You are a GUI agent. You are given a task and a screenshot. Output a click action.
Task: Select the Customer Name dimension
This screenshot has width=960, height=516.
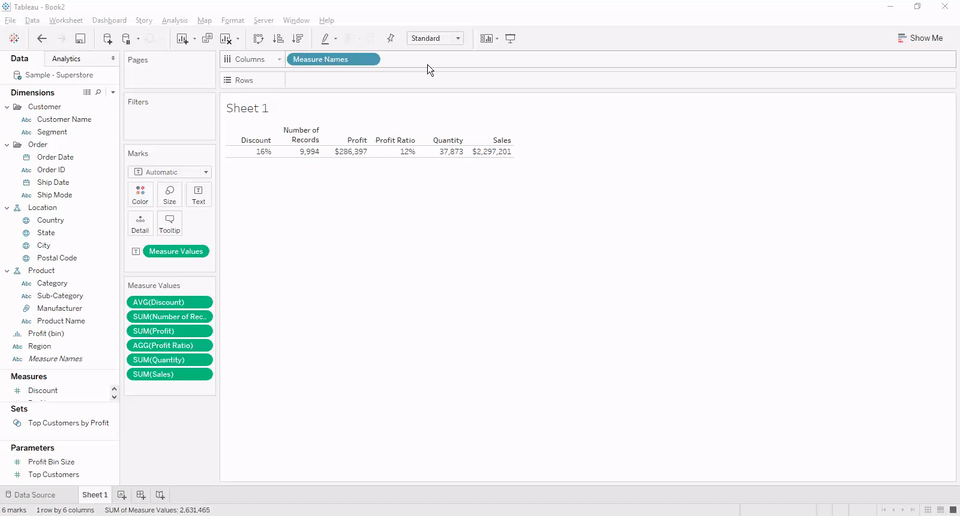click(64, 119)
